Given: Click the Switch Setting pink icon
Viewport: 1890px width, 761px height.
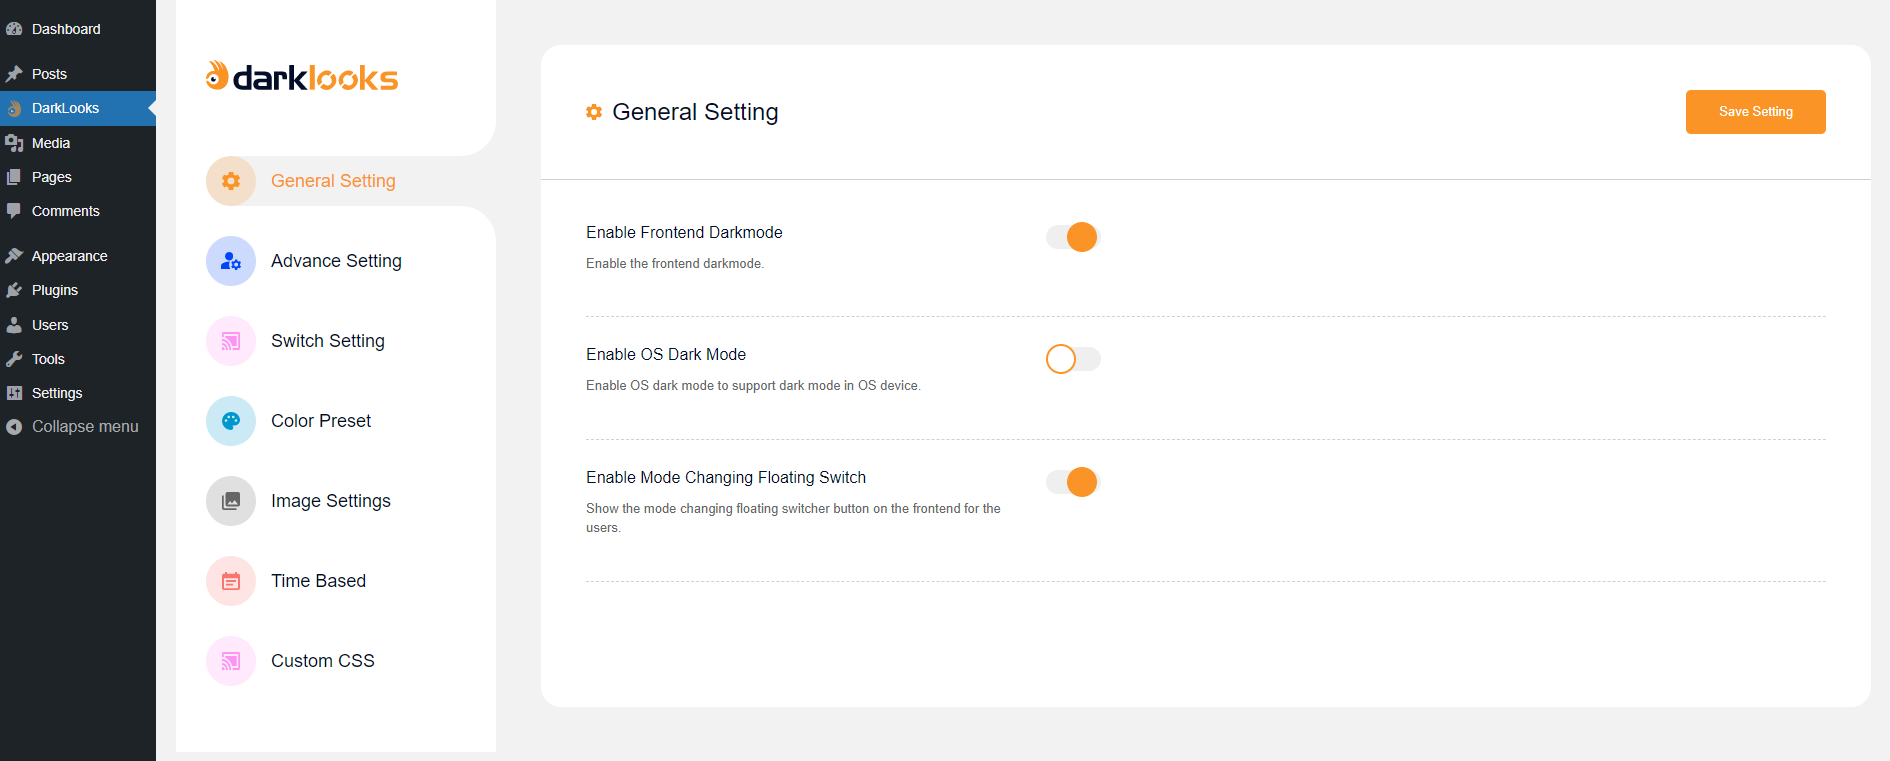Looking at the screenshot, I should click(231, 341).
